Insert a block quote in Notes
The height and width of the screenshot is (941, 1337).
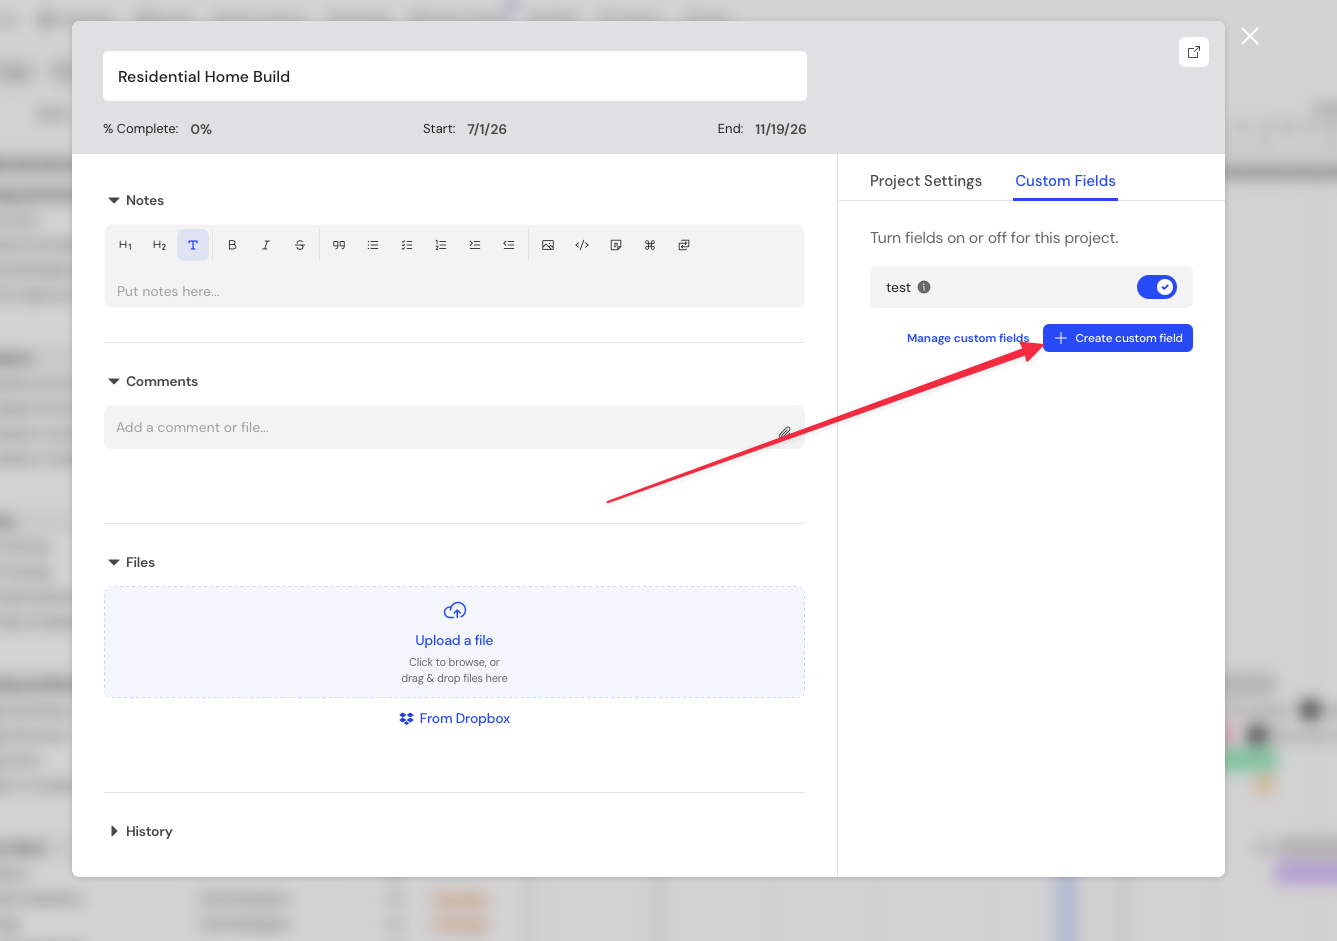click(339, 245)
